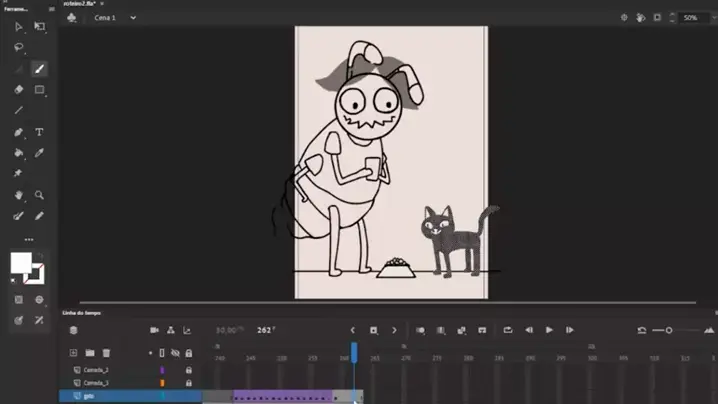Click the white stroke color swatch
This screenshot has height=404, width=718.
[x=21, y=263]
